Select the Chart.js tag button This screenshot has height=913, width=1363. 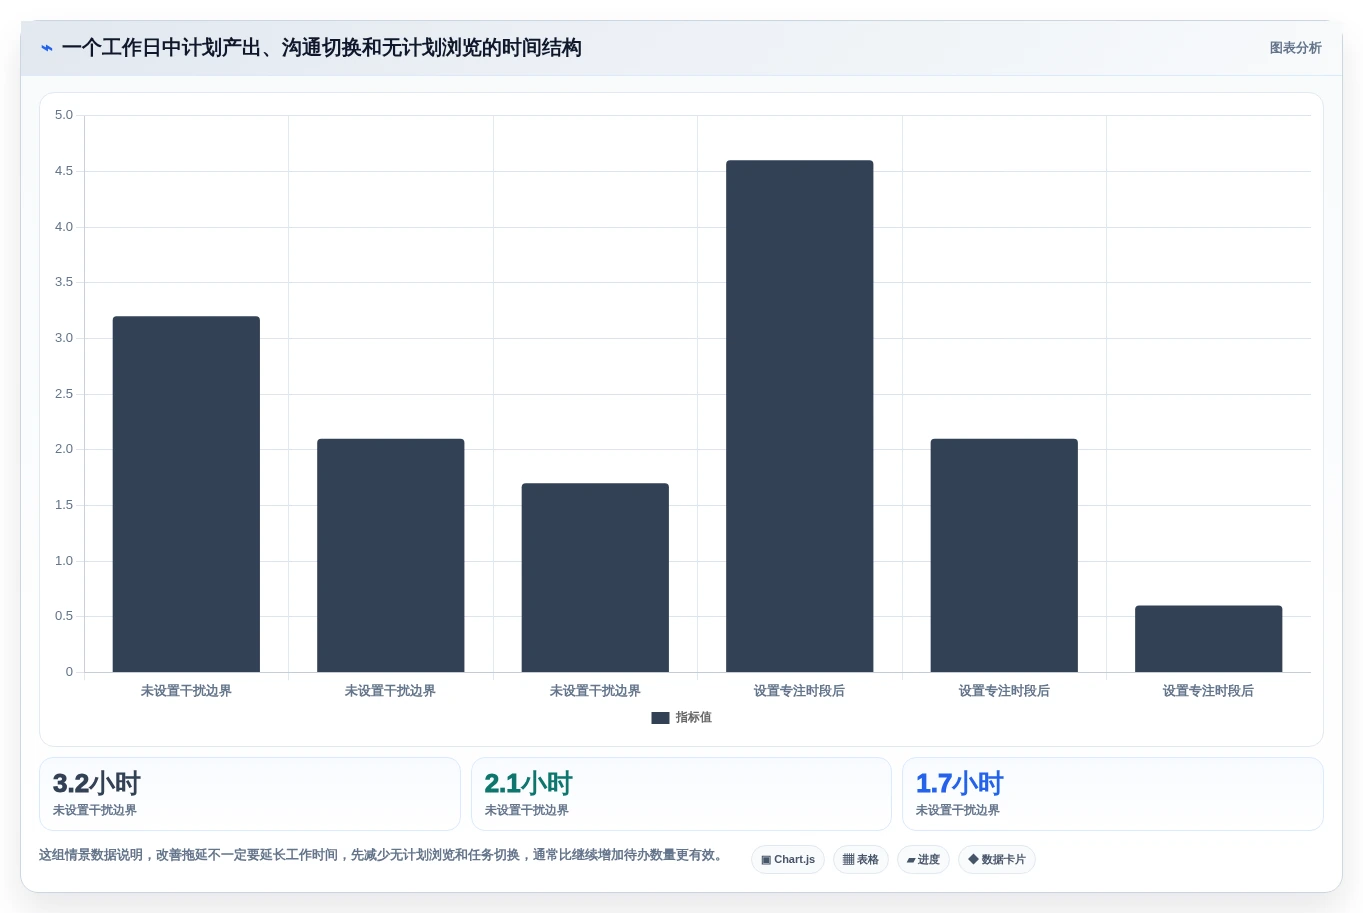[x=788, y=859]
